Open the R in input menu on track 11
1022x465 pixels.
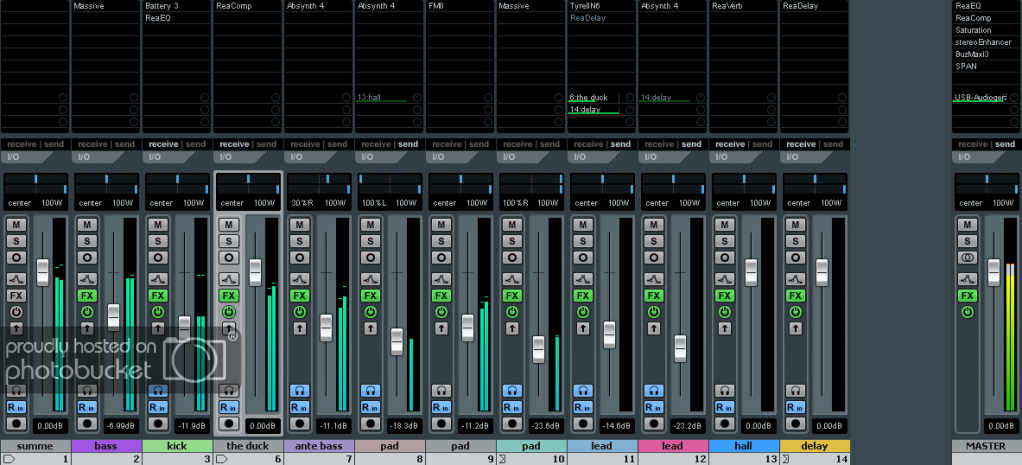(x=583, y=407)
